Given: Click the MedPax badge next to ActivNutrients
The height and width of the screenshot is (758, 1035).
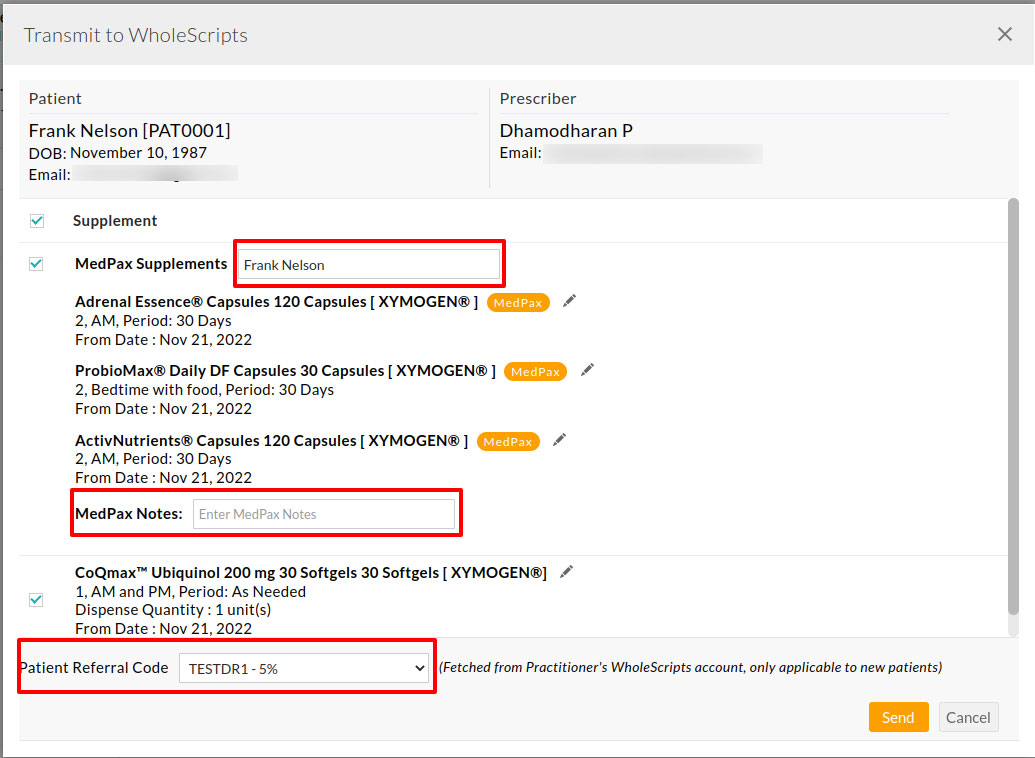Looking at the screenshot, I should coord(508,441).
